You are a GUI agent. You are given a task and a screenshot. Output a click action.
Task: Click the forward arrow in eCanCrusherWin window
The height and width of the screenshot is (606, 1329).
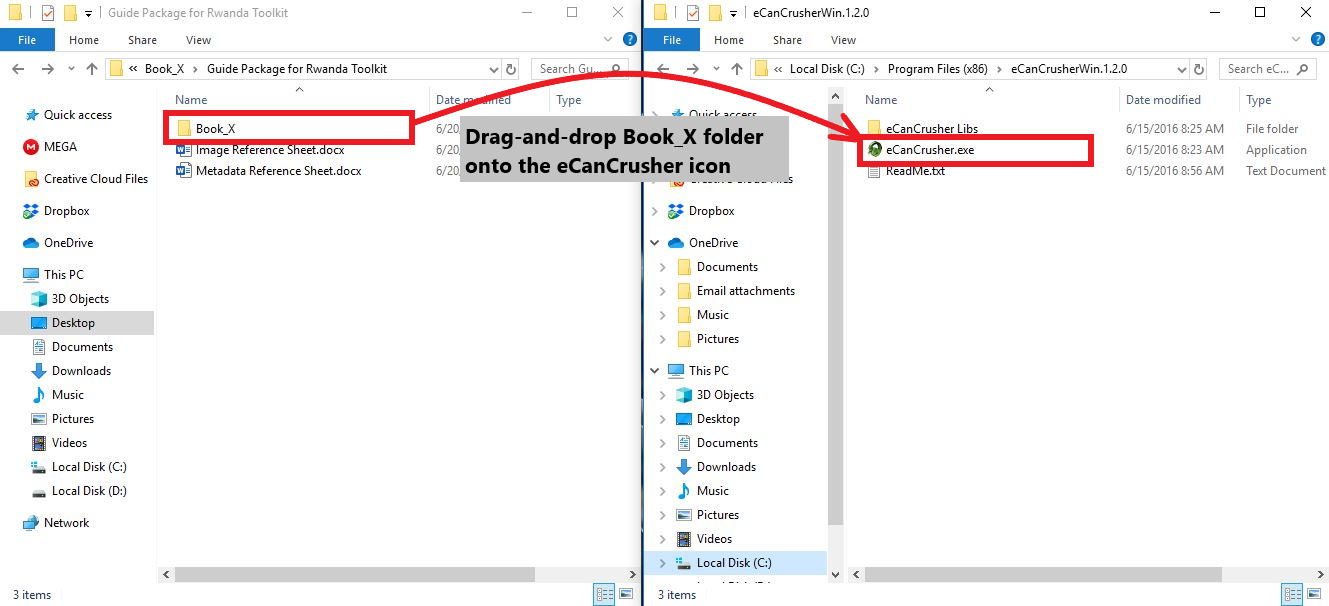[691, 69]
